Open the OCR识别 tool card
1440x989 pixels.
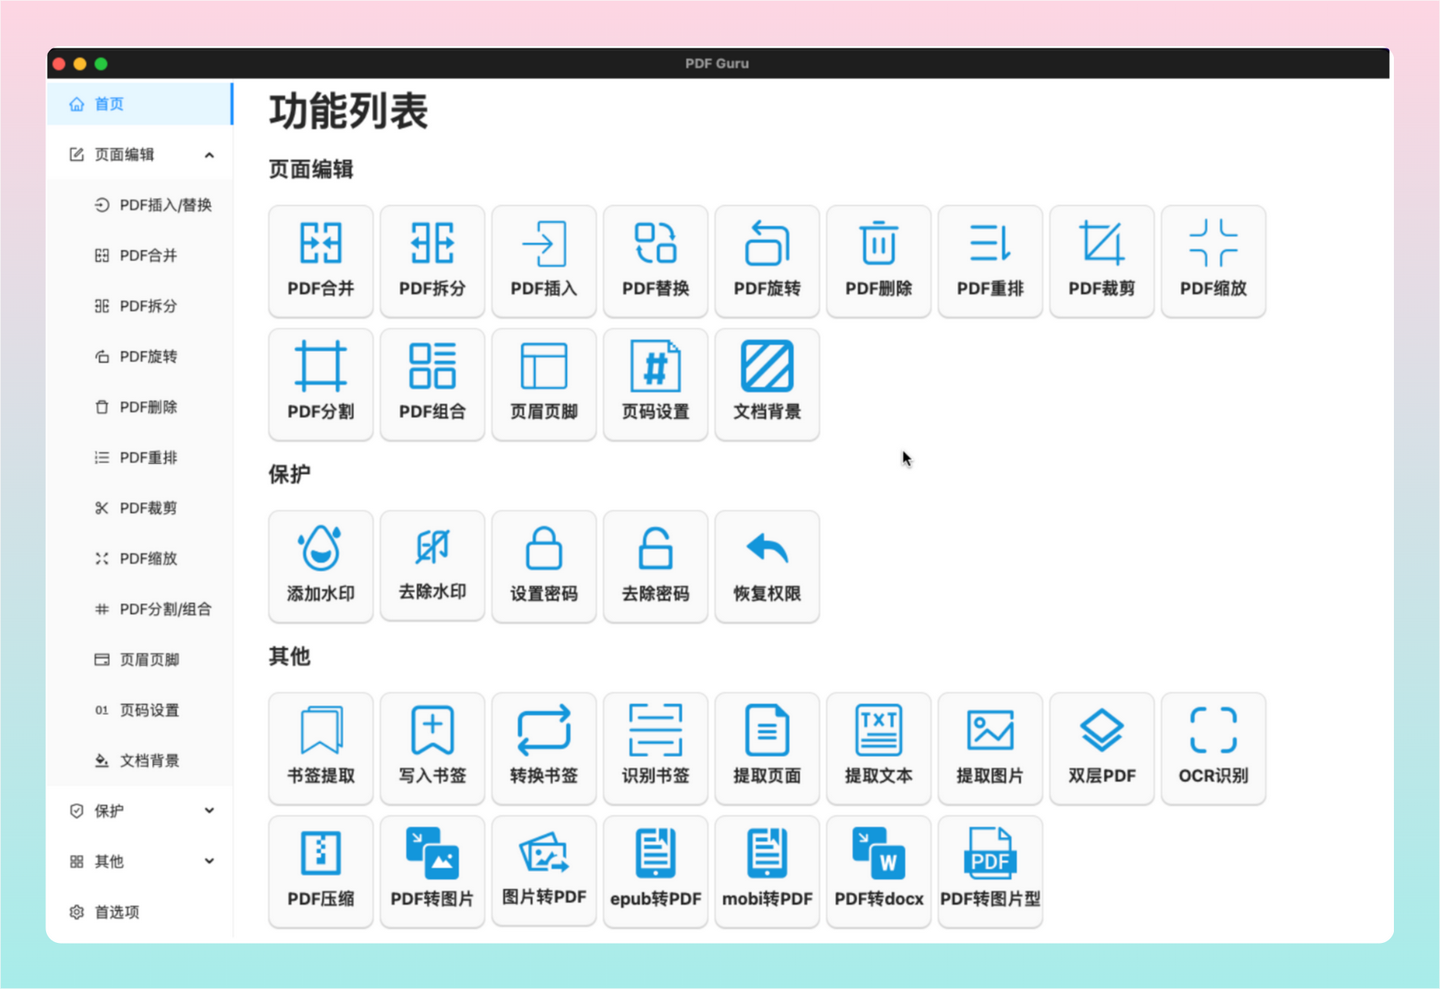[1214, 749]
